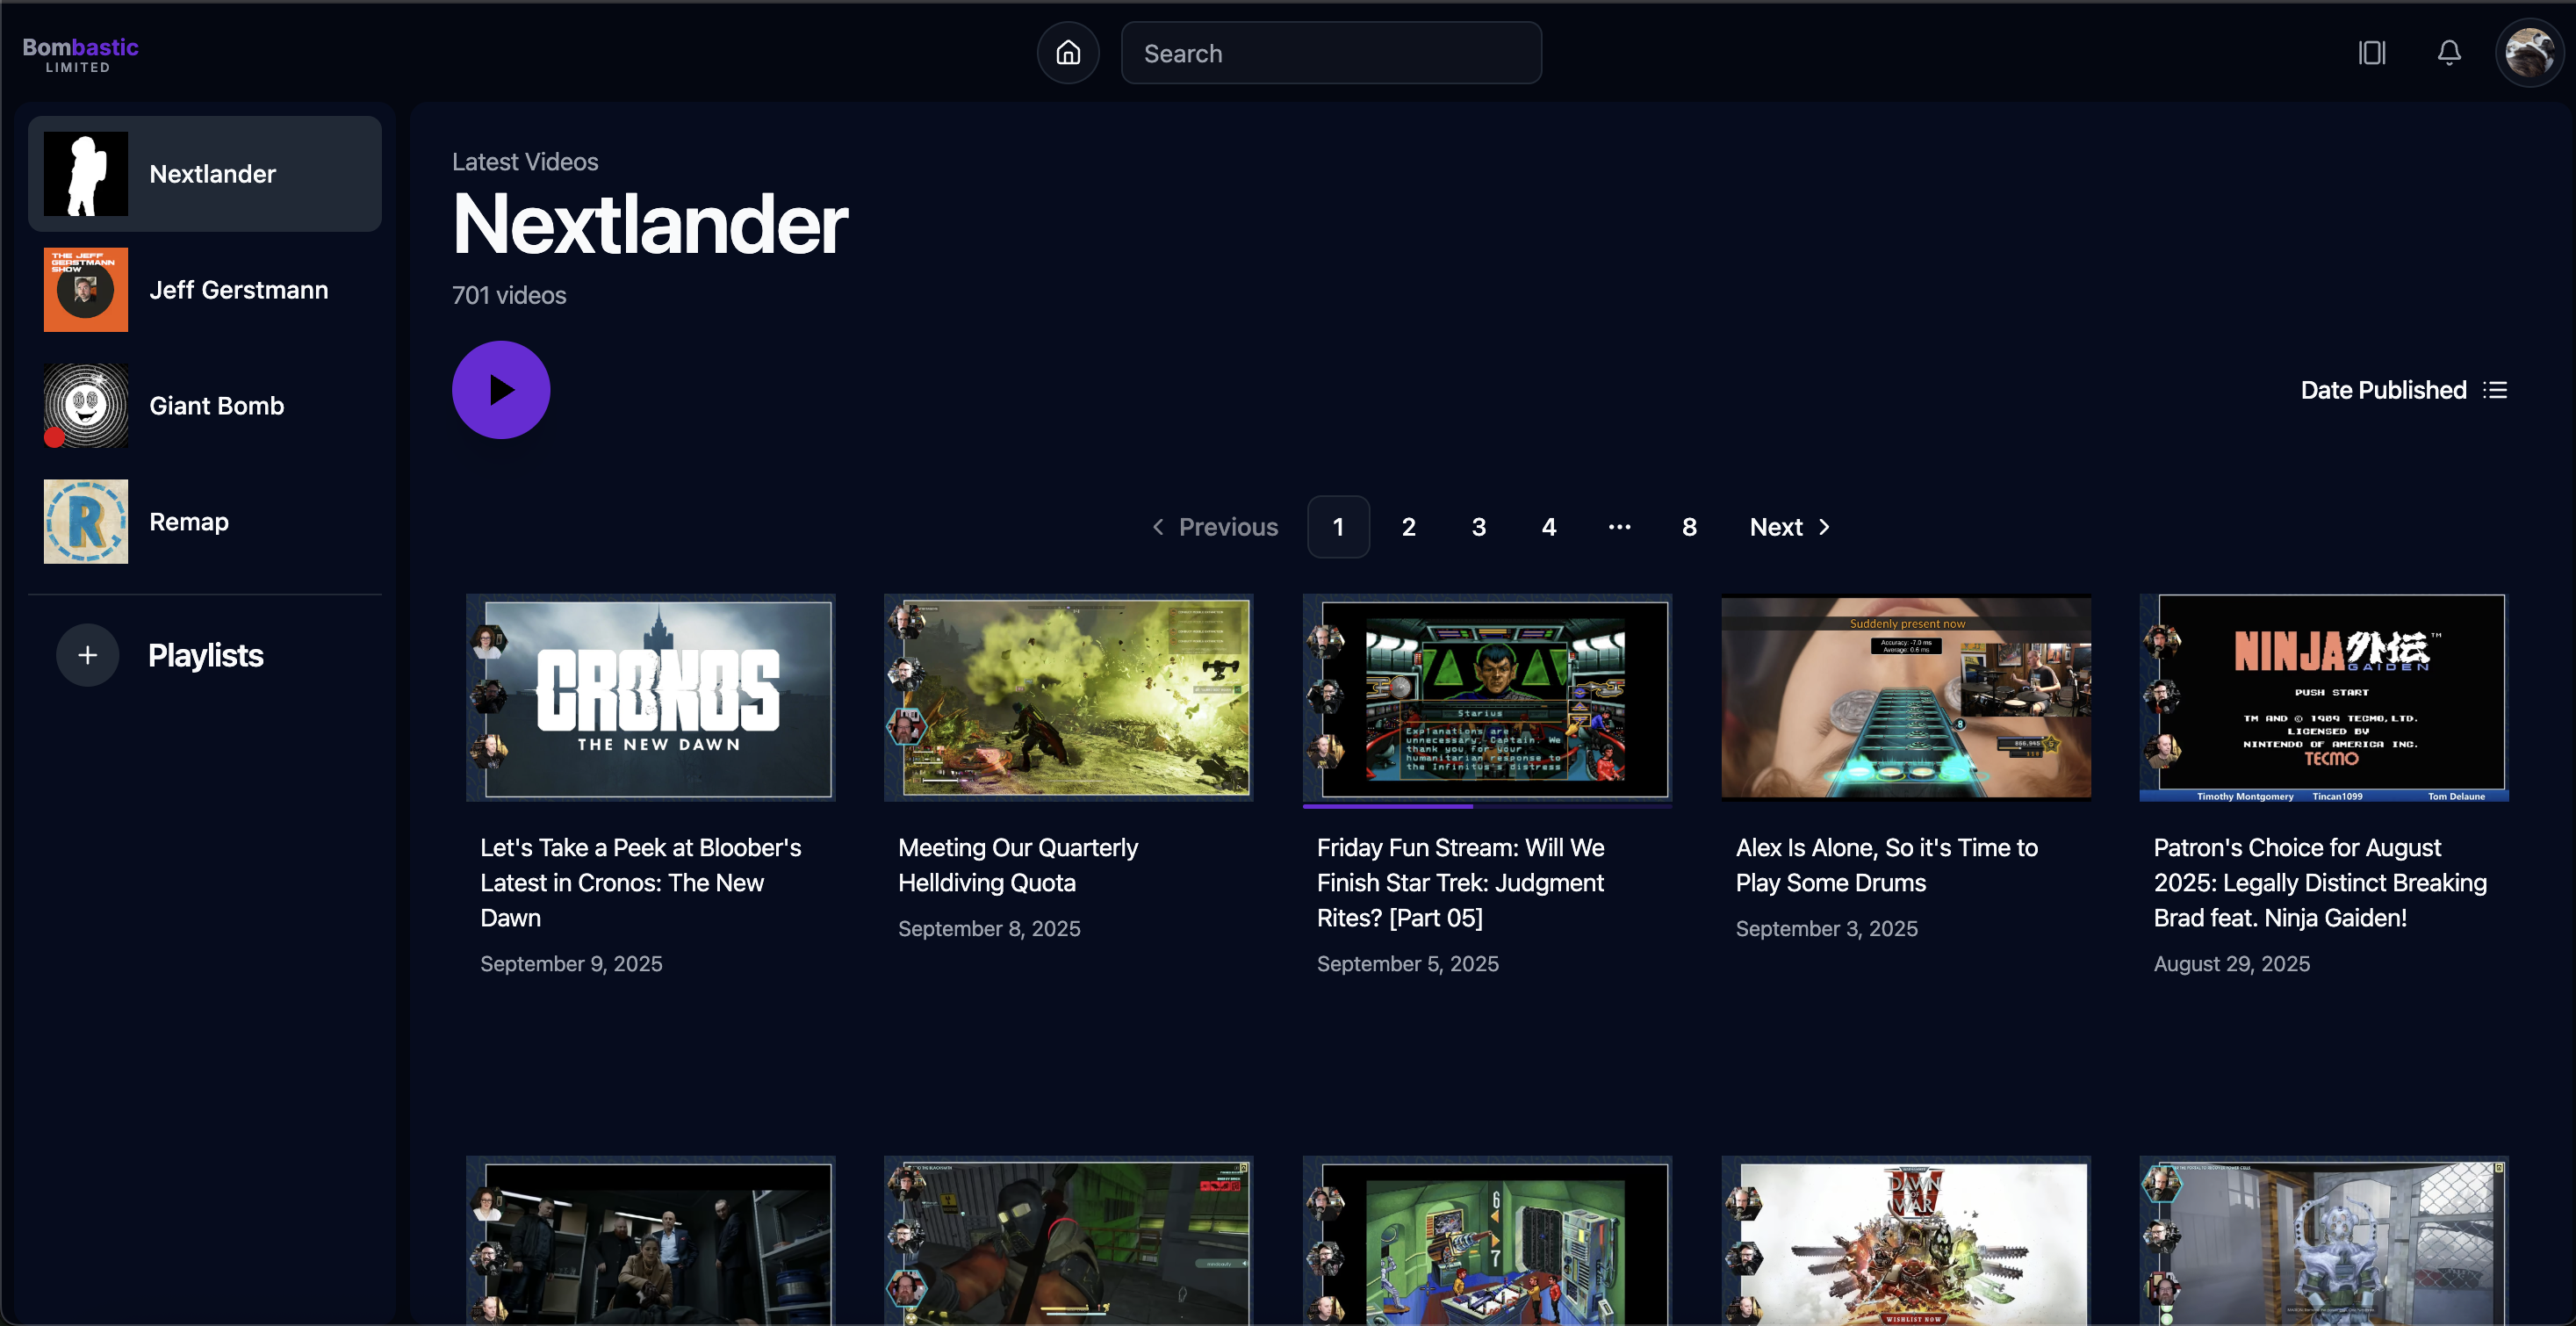The image size is (2576, 1326).
Task: Click title "Meeting Our Quarterly Helldiving Quota"
Action: [1018, 865]
